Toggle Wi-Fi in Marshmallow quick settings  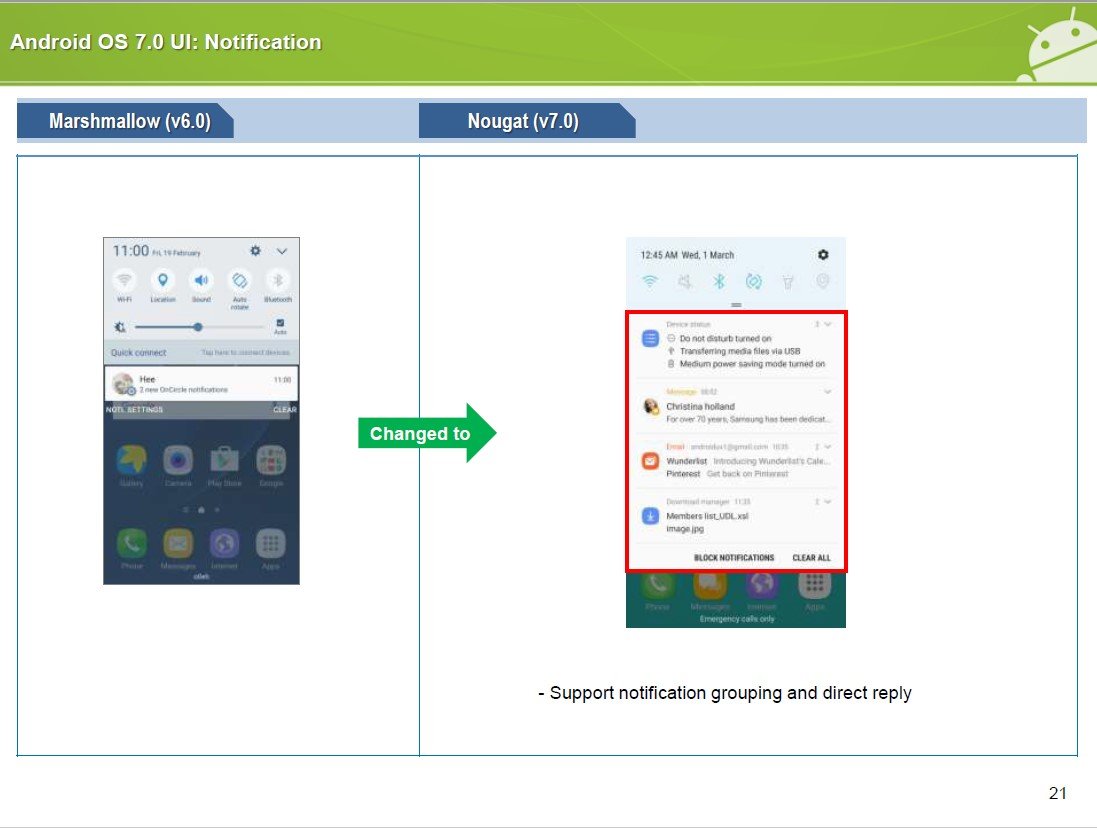pyautogui.click(x=124, y=280)
